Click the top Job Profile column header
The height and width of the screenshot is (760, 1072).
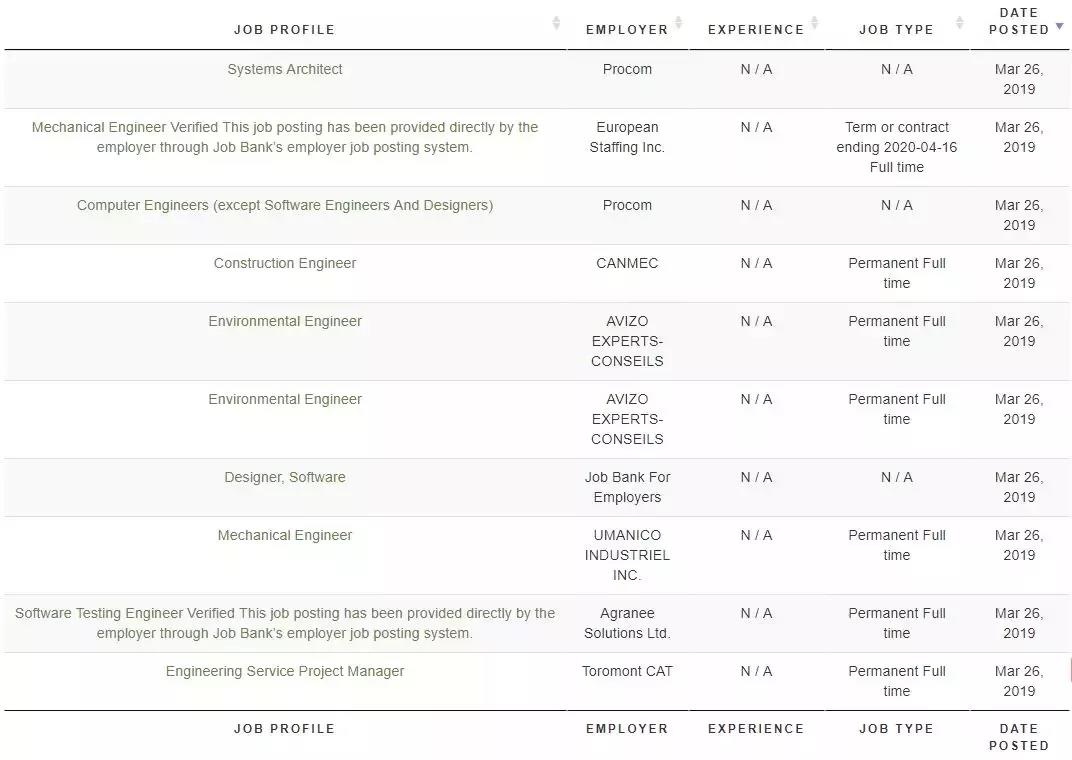click(284, 29)
